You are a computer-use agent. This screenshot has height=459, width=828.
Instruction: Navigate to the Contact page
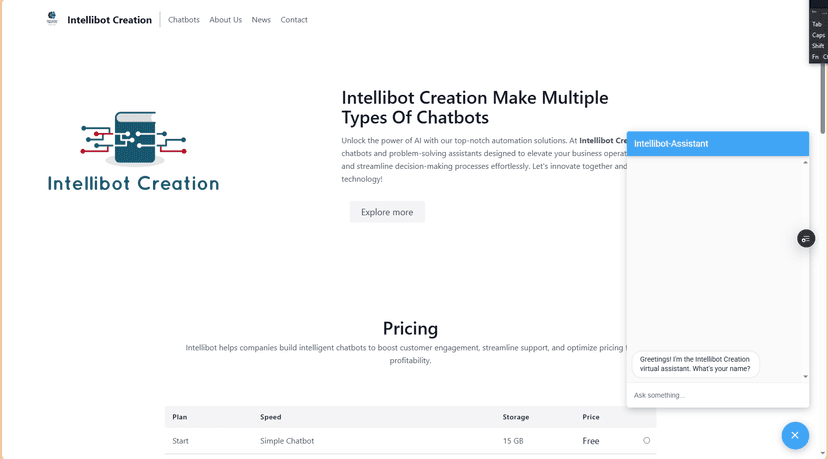coord(294,20)
